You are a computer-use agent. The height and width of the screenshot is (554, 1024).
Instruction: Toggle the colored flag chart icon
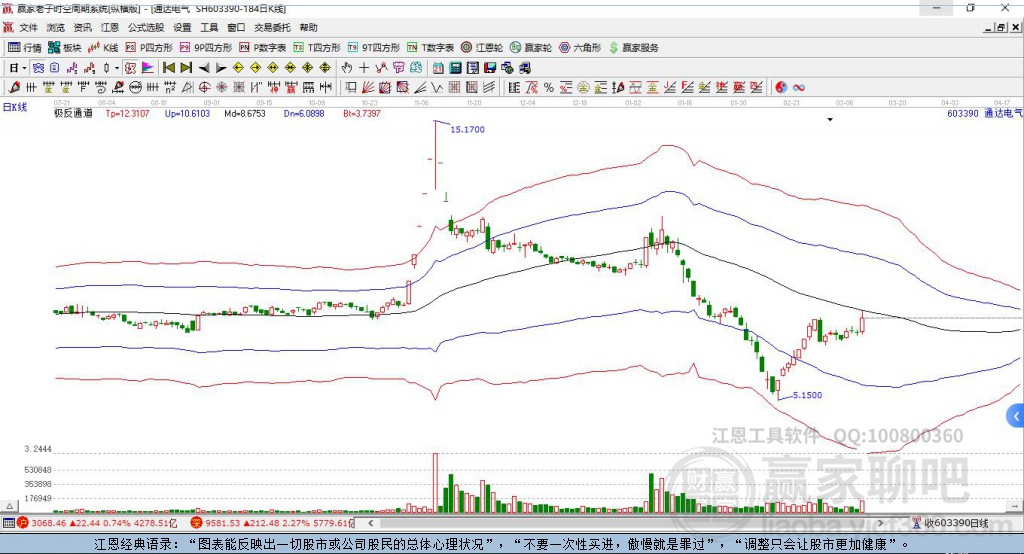[x=148, y=68]
